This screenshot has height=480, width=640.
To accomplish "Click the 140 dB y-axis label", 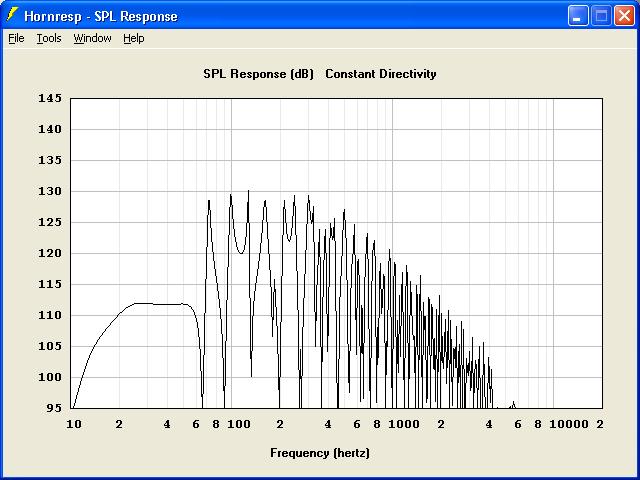I will [50, 129].
